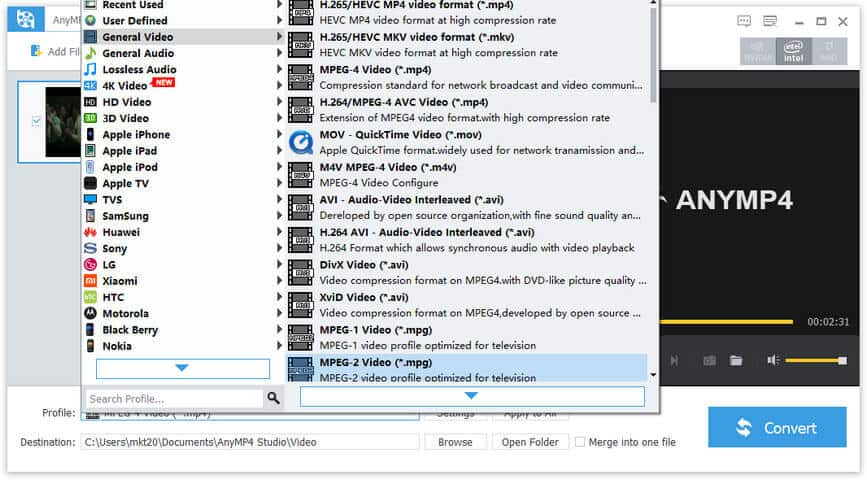Click the Open Folder button
The height and width of the screenshot is (480, 867).
pyautogui.click(x=530, y=442)
